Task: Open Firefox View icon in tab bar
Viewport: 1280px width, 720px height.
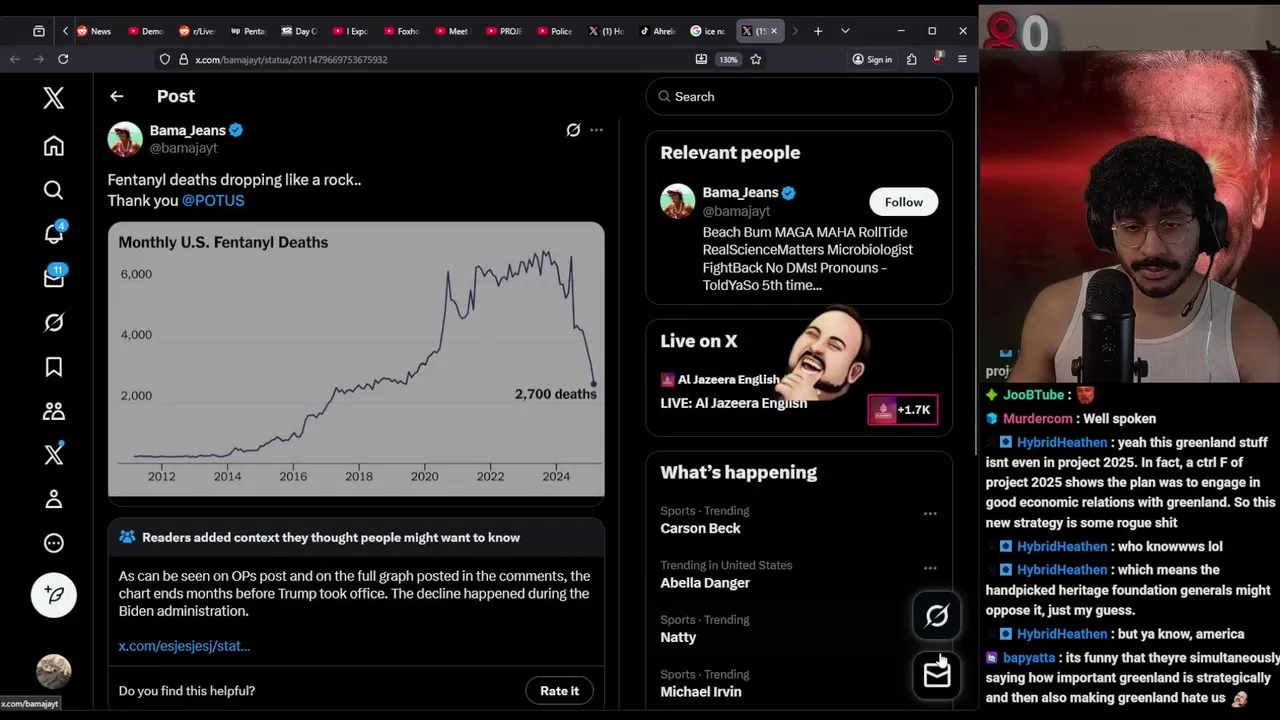Action: [x=39, y=31]
